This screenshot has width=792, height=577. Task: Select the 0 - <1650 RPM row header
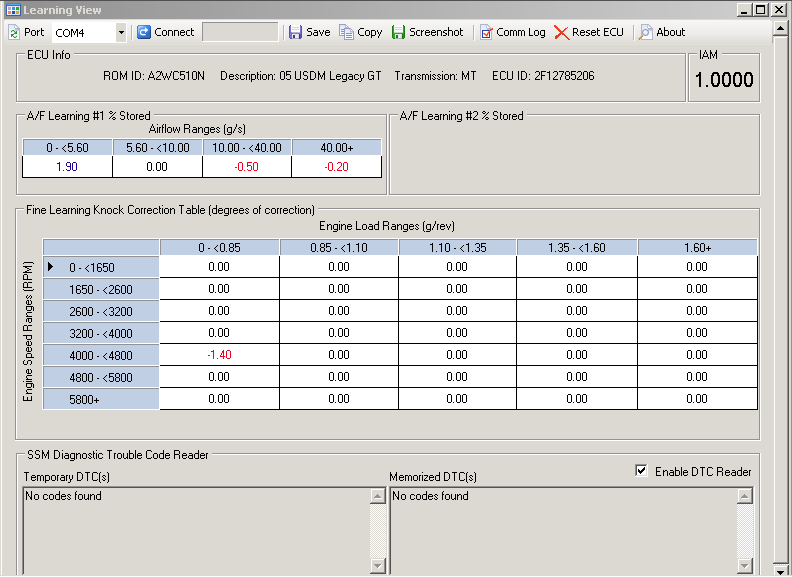101,267
